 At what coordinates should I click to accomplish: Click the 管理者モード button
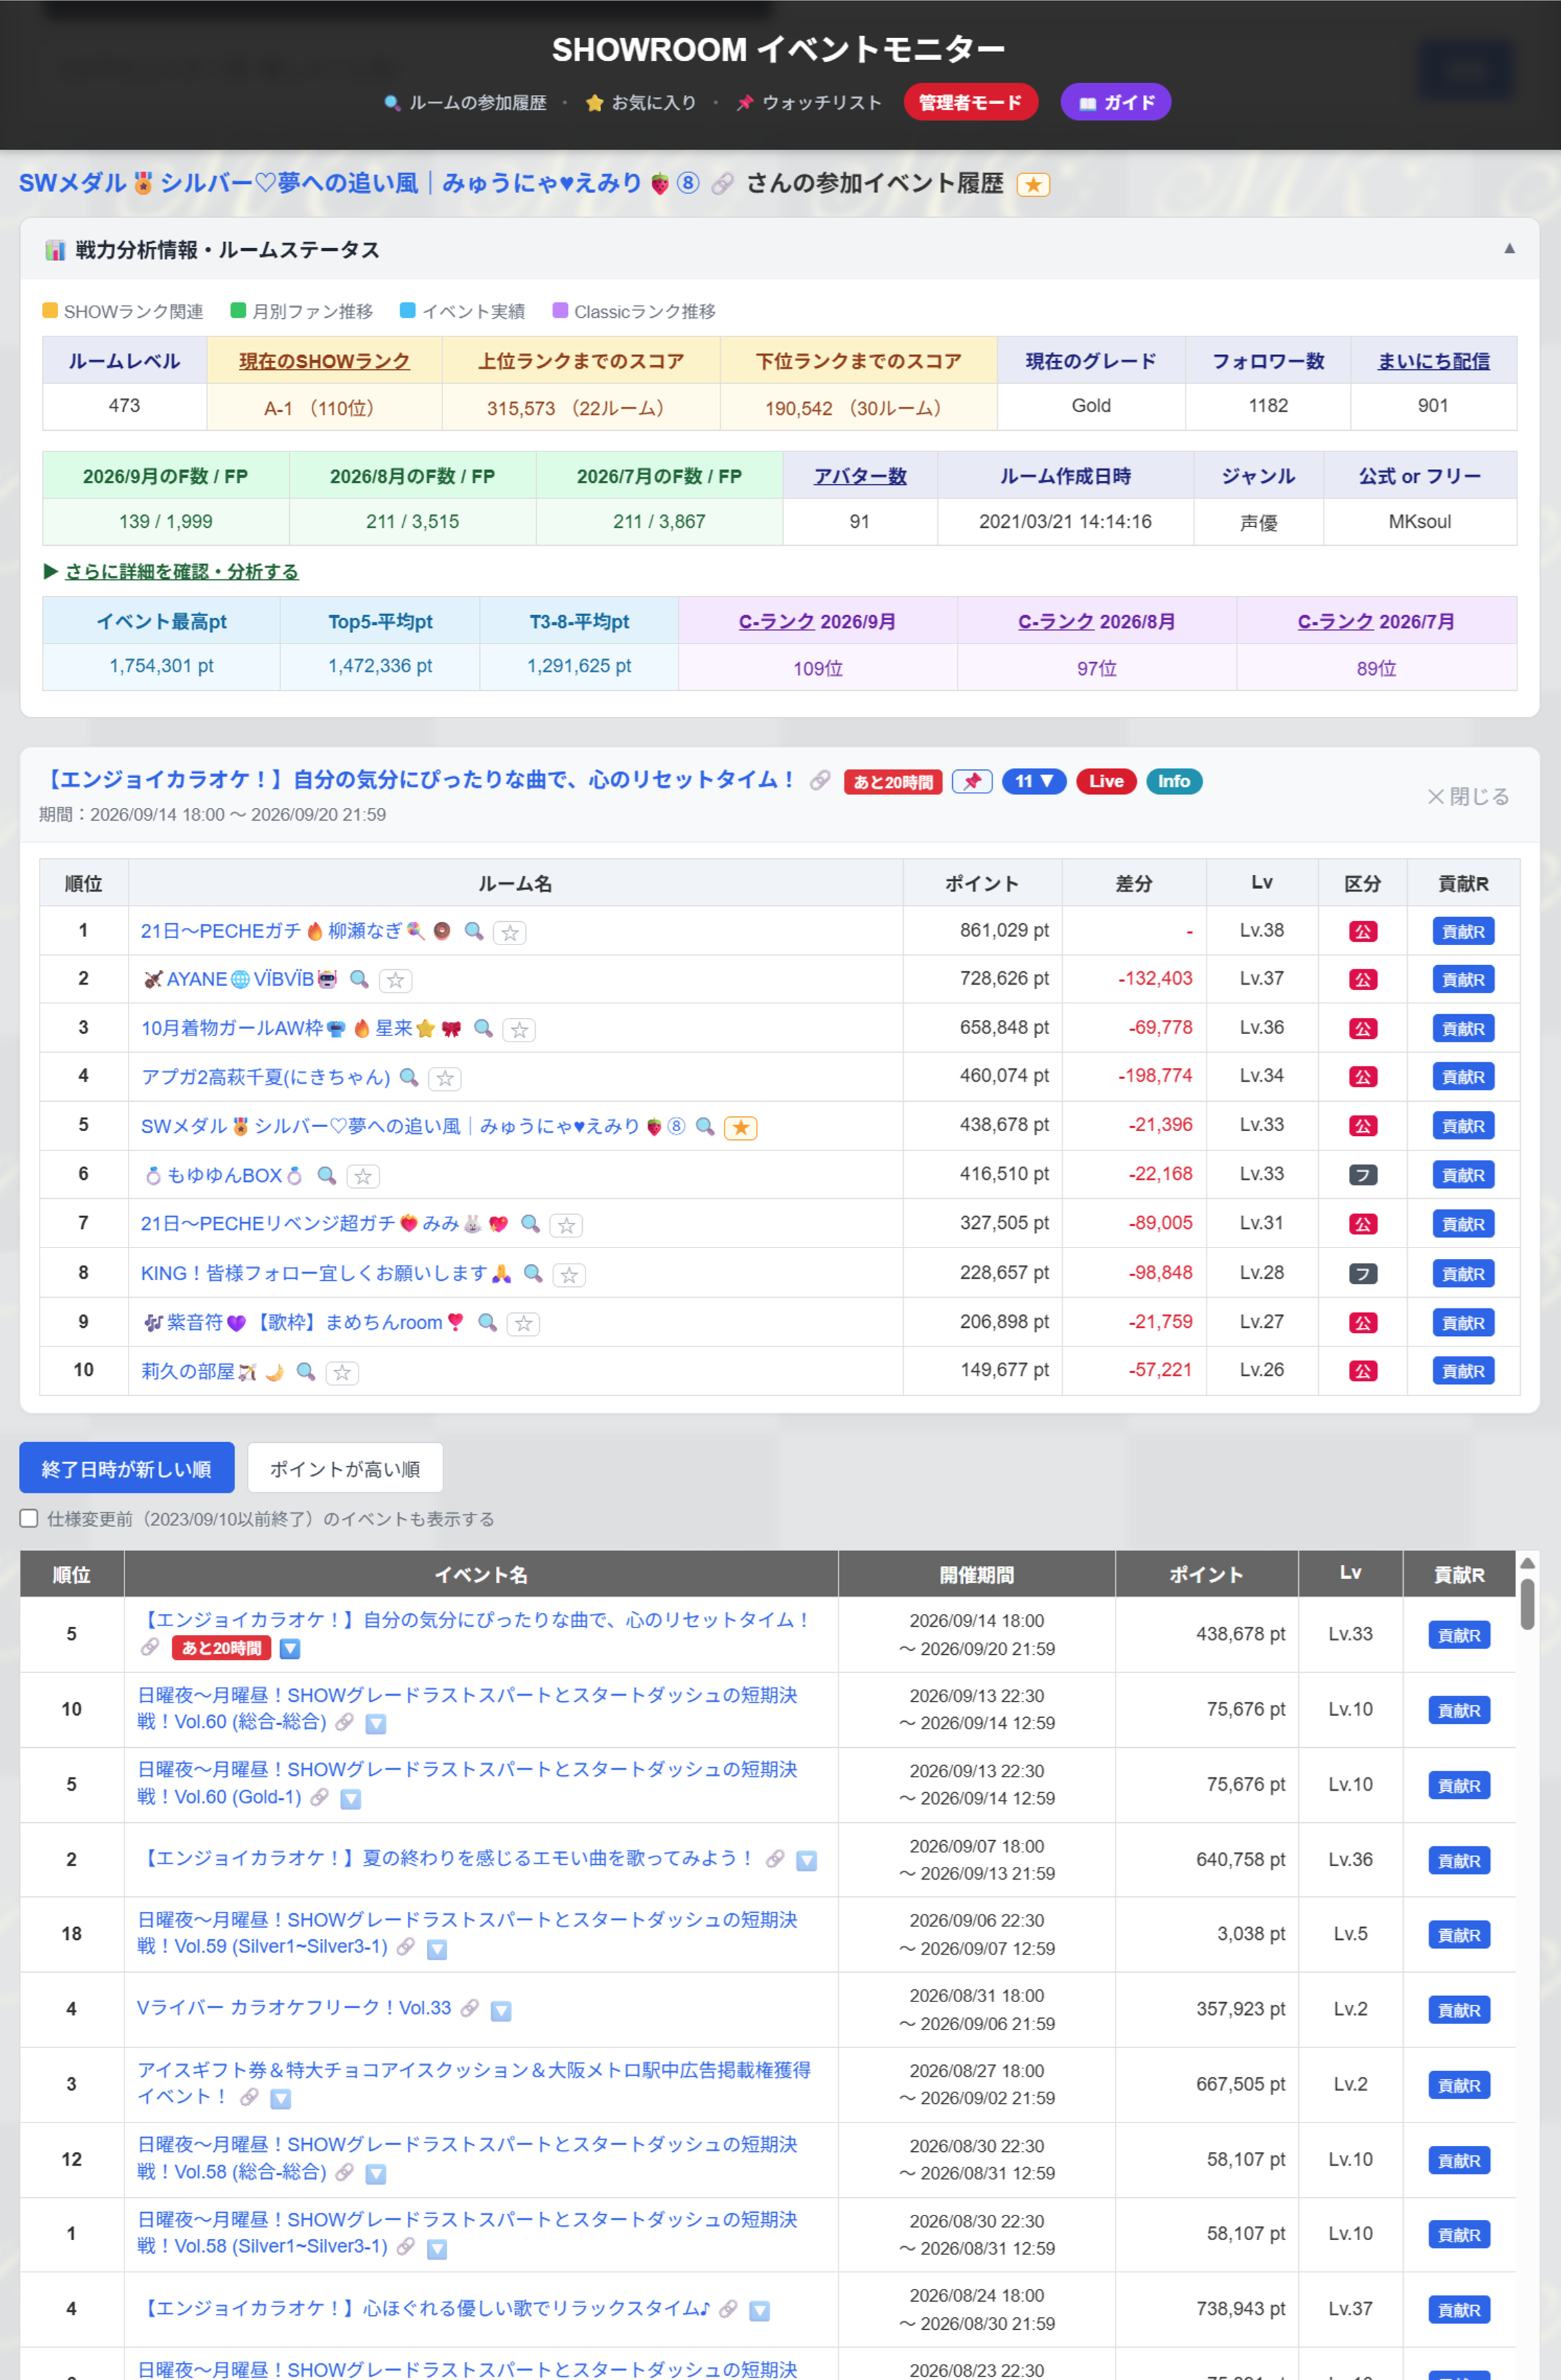point(970,102)
